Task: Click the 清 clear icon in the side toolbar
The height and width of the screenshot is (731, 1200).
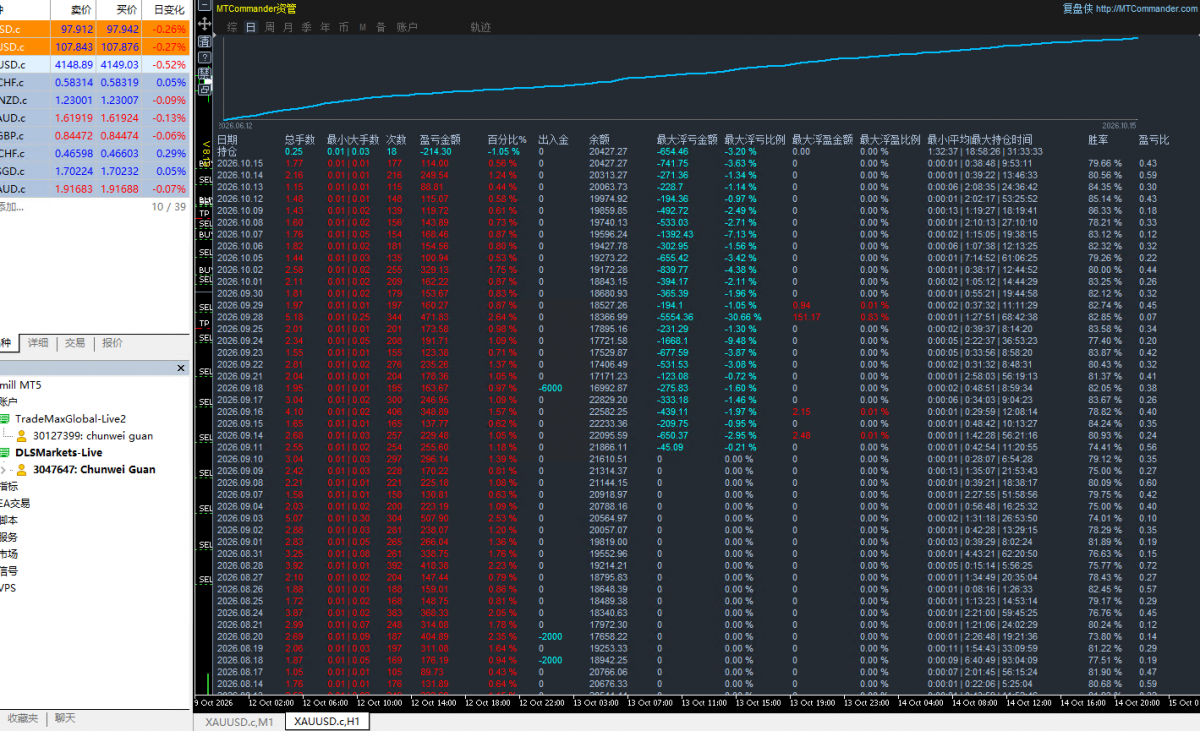Action: [x=204, y=41]
